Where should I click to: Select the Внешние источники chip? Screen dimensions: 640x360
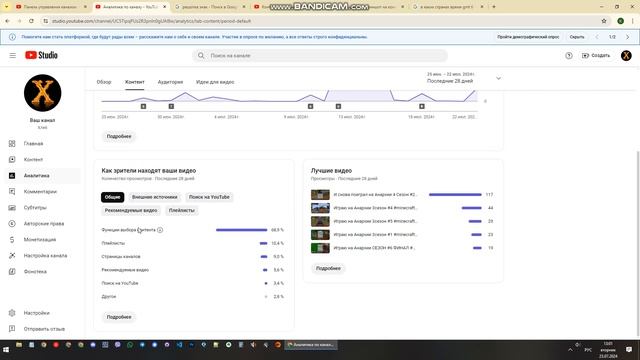click(154, 197)
